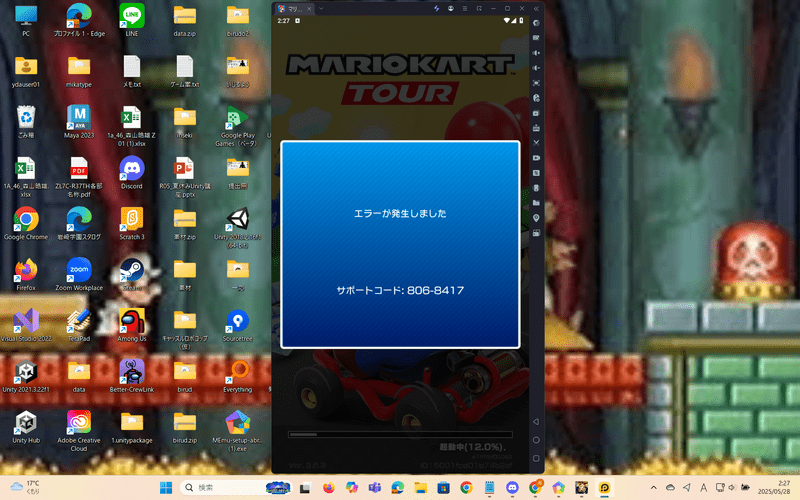800x500 pixels.
Task: Click the scissors icon in emulator sidebar
Action: tap(536, 143)
